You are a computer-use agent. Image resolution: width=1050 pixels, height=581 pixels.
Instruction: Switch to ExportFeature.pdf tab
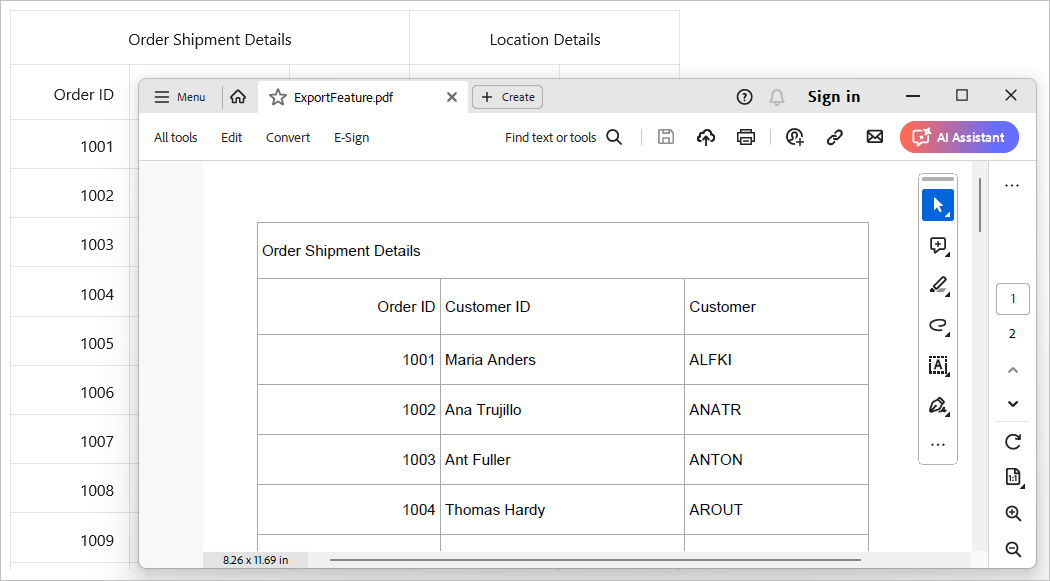pos(343,97)
